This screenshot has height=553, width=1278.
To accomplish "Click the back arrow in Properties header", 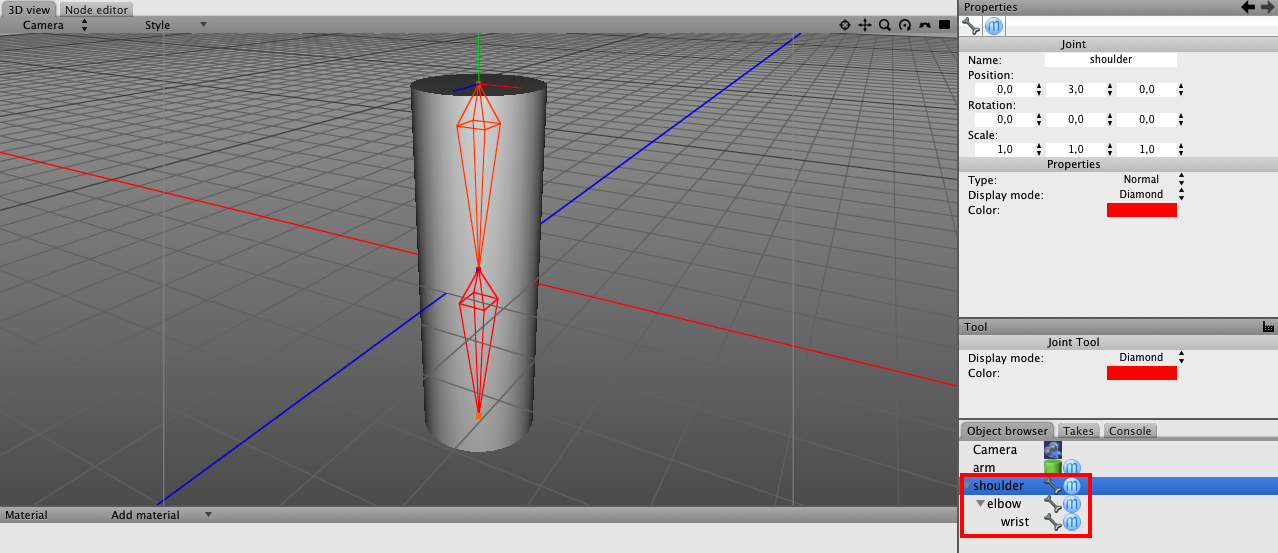I will (x=1248, y=7).
